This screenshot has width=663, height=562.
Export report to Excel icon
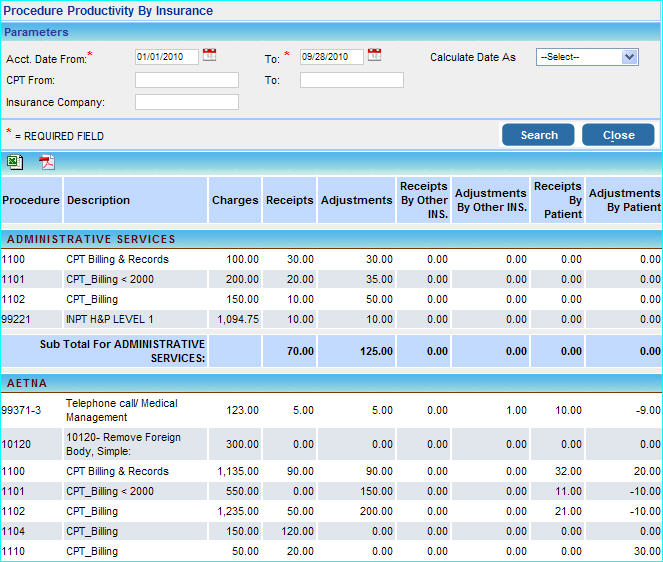coord(15,163)
